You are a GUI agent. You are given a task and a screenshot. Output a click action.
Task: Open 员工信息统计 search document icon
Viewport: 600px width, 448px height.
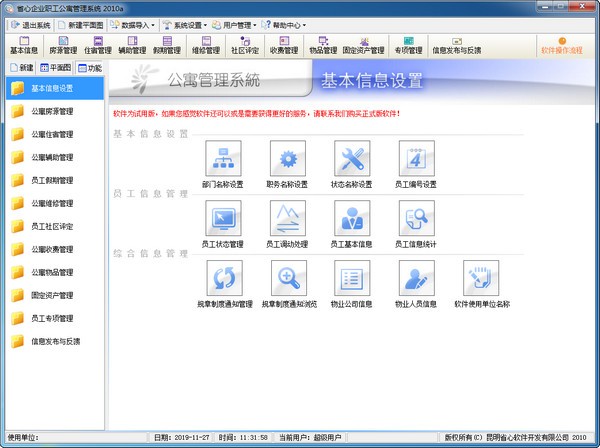click(x=416, y=217)
